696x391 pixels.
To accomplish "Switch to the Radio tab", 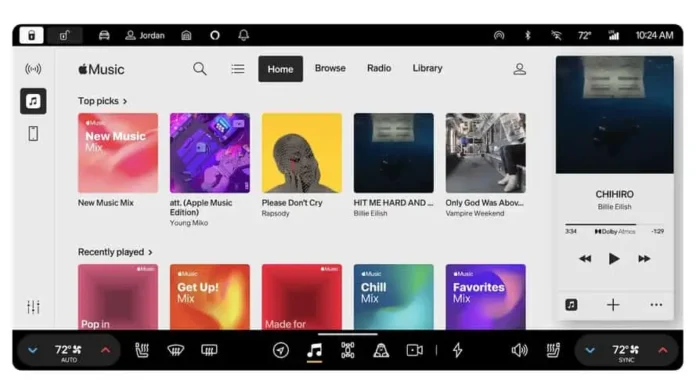I will [379, 68].
